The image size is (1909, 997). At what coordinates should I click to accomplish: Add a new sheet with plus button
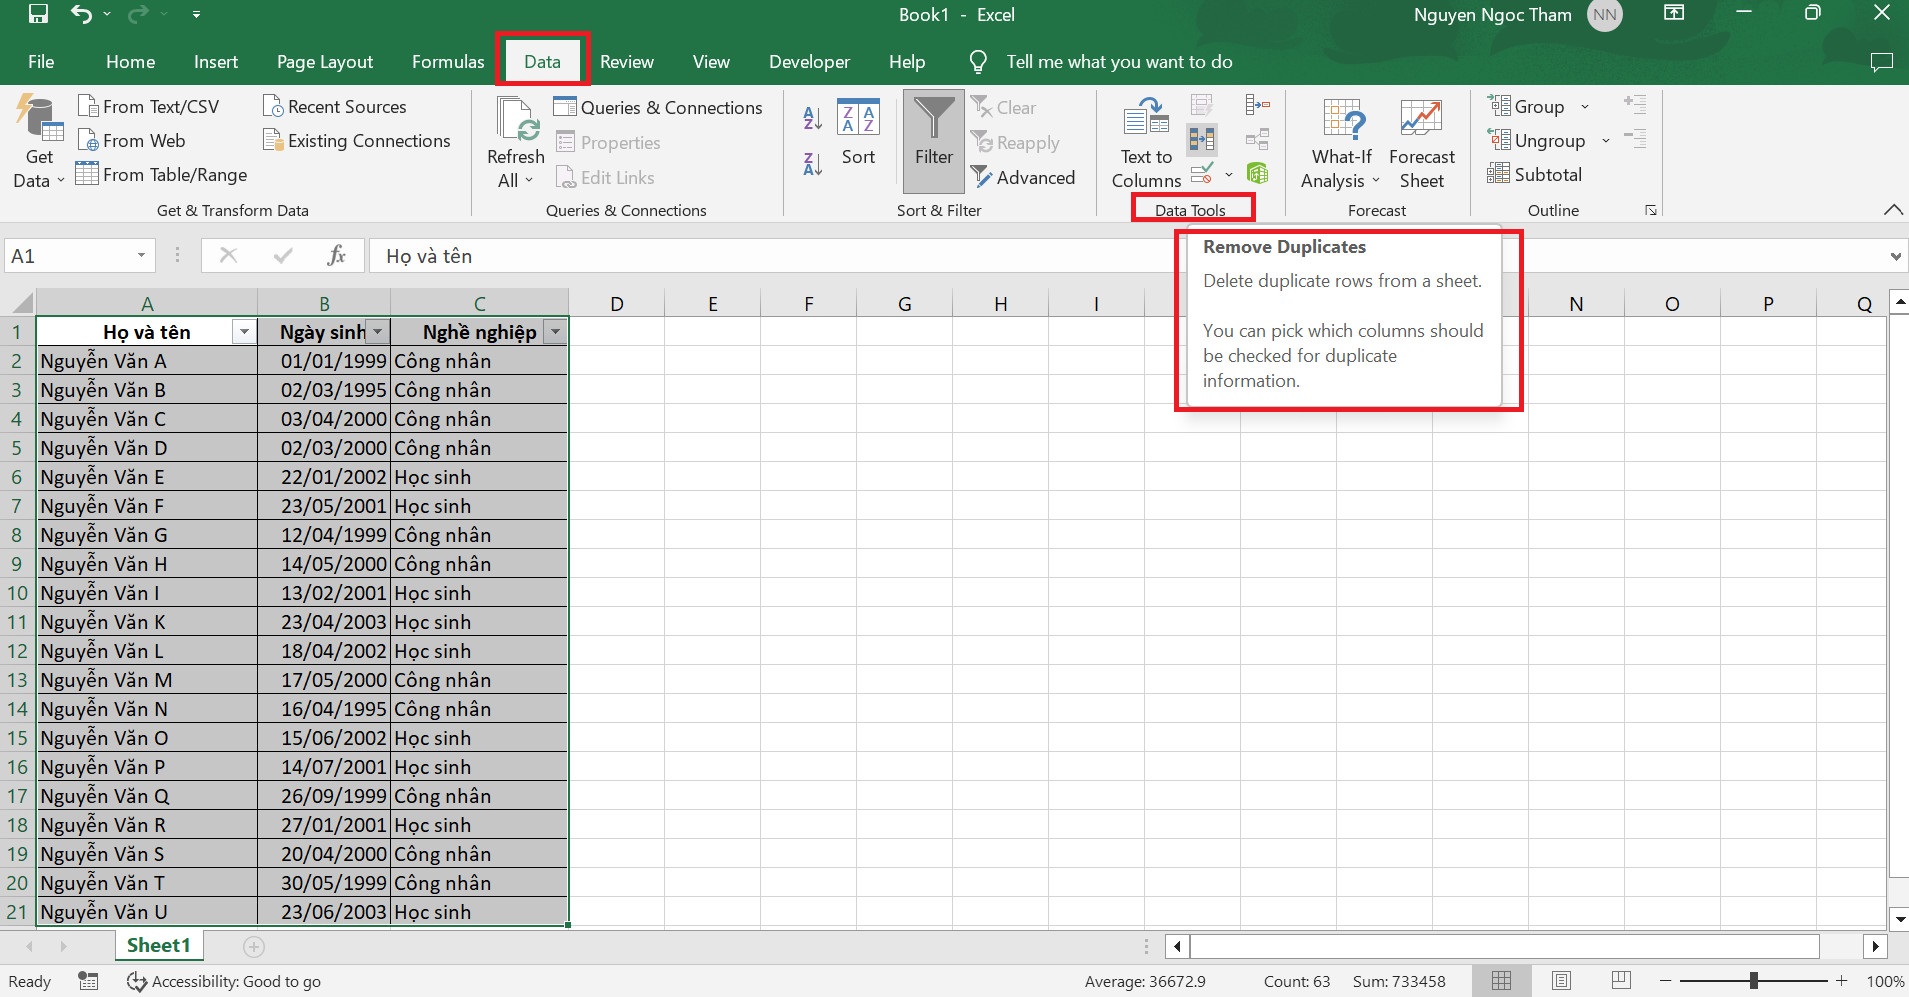(x=254, y=946)
